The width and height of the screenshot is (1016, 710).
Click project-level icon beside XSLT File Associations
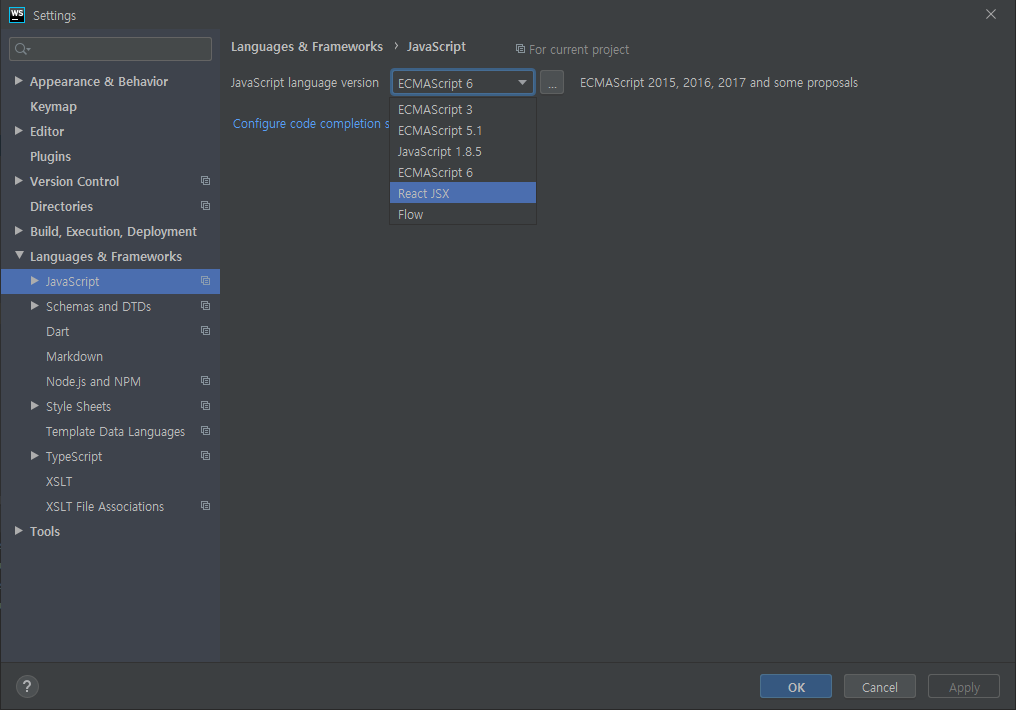pos(205,506)
